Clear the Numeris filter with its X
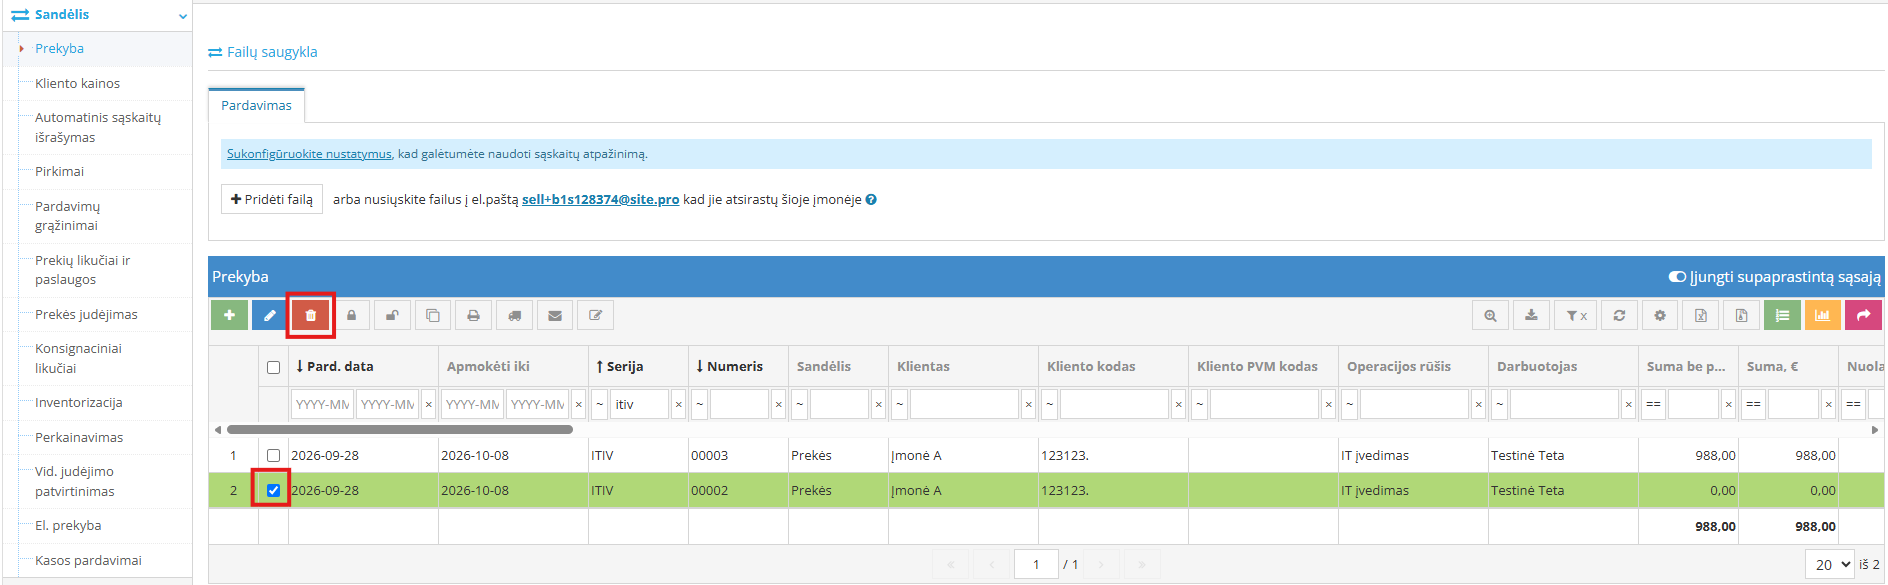Viewport: 1888px width, 585px height. (779, 404)
